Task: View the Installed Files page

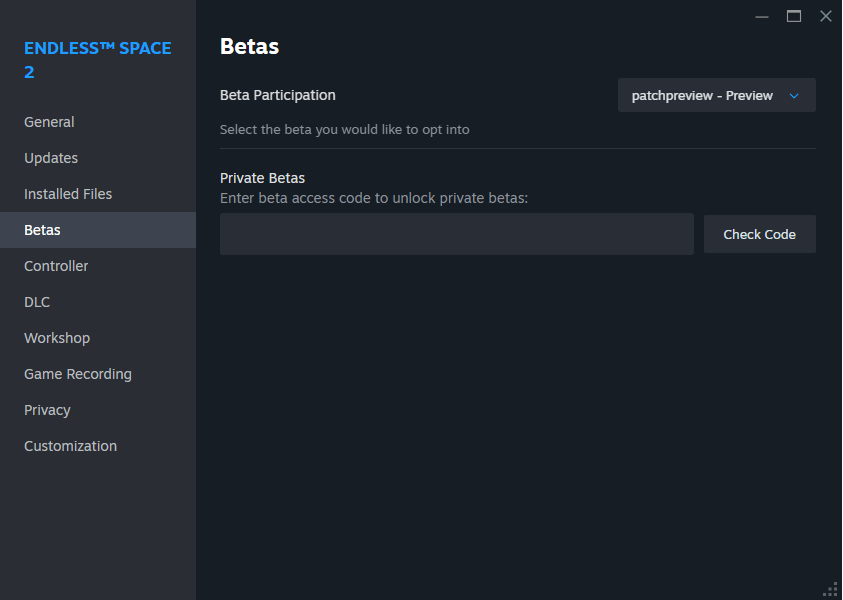Action: [67, 193]
